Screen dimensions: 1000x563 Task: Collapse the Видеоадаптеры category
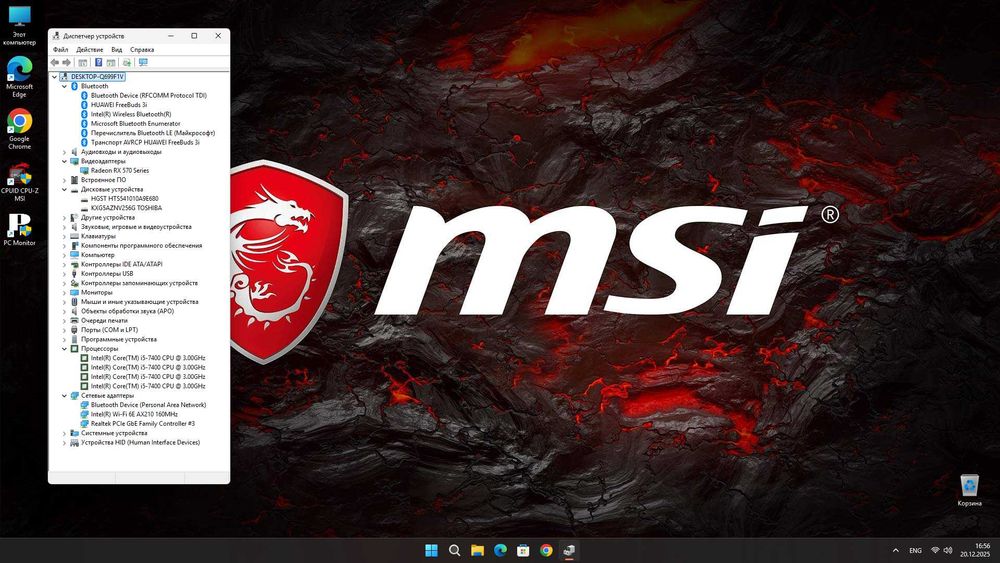[64, 161]
